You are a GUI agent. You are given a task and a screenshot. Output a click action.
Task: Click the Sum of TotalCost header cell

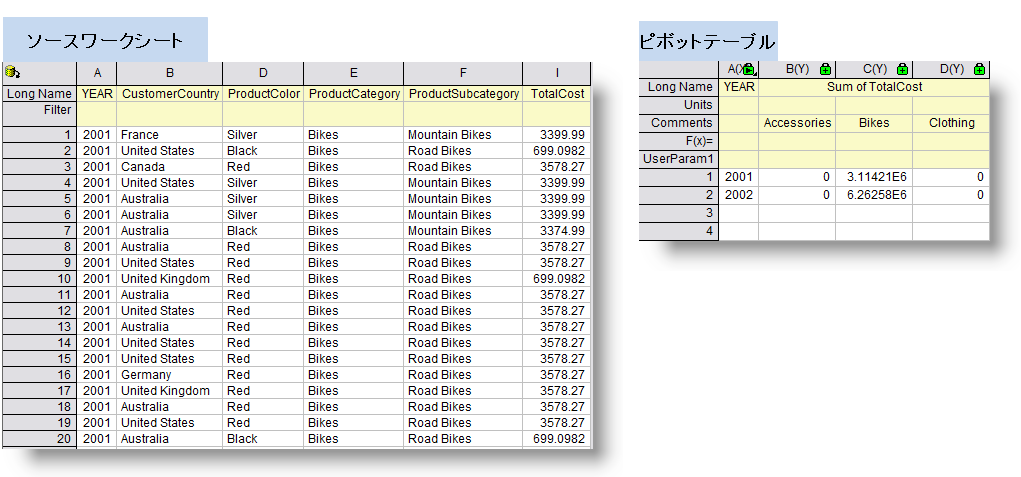[x=874, y=87]
